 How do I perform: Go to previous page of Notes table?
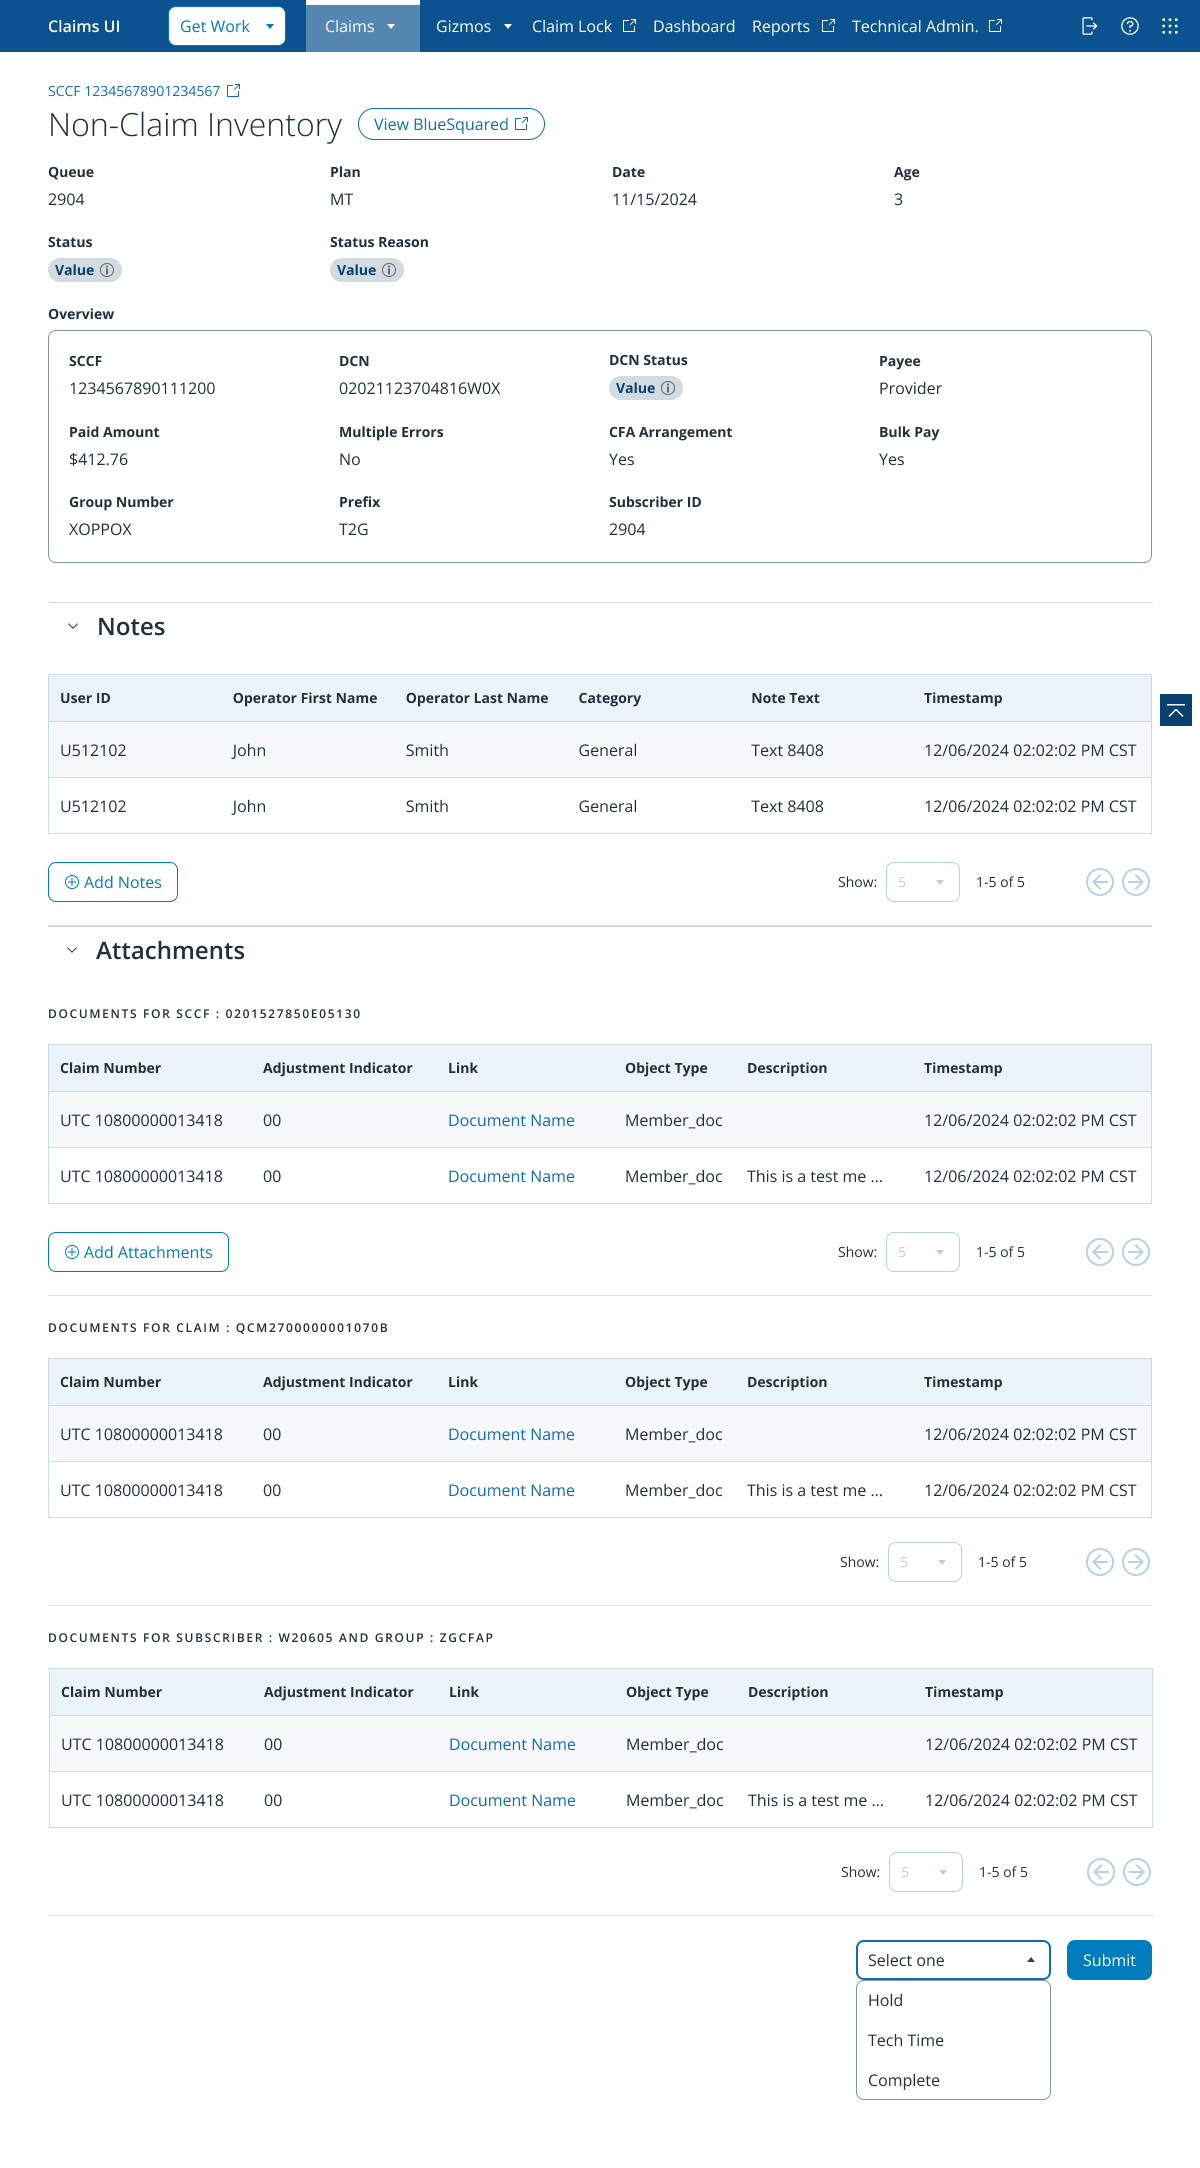coord(1100,882)
